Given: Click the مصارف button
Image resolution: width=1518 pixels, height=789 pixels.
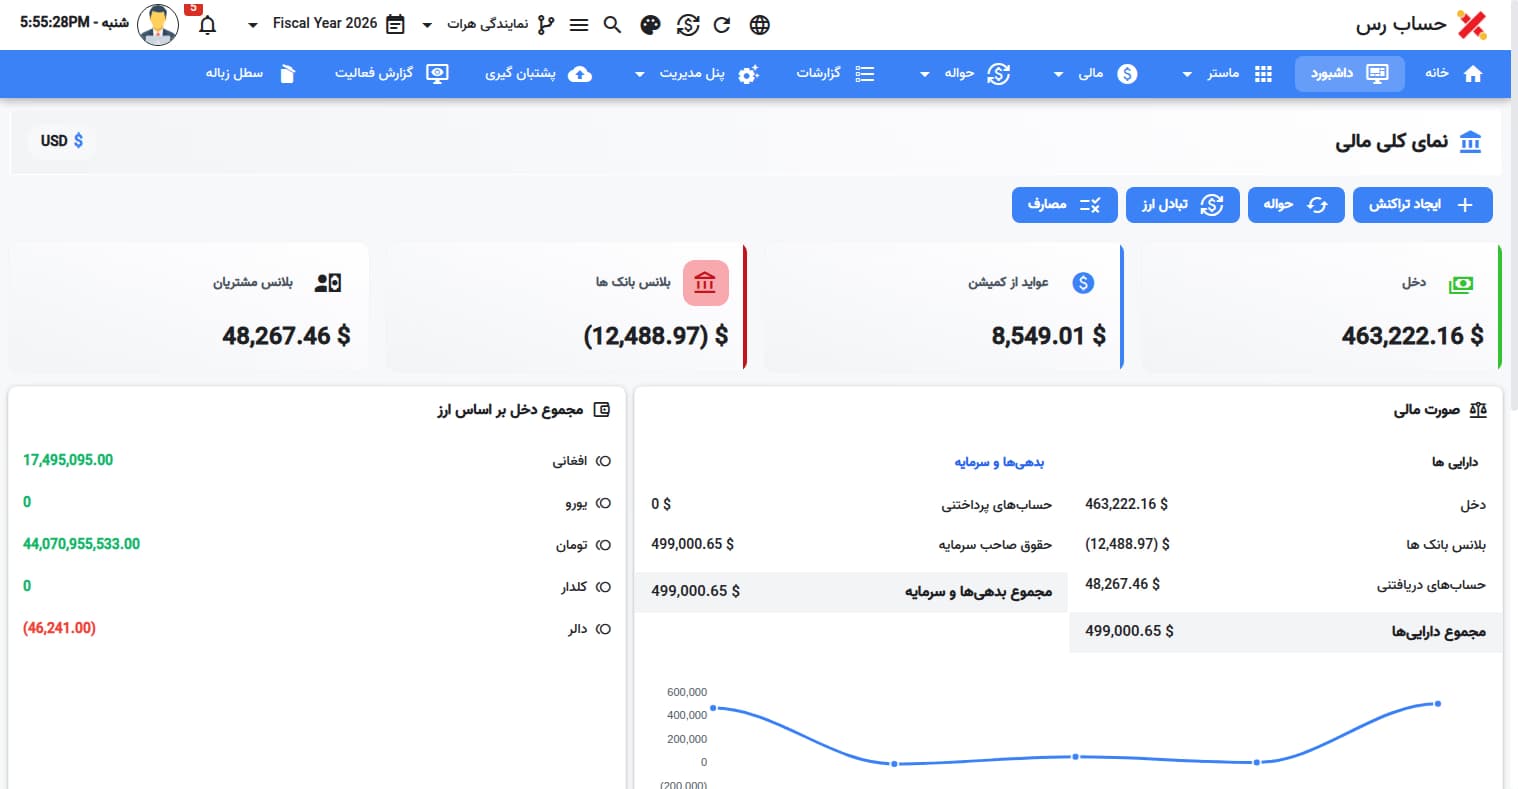Looking at the screenshot, I should tap(1064, 205).
